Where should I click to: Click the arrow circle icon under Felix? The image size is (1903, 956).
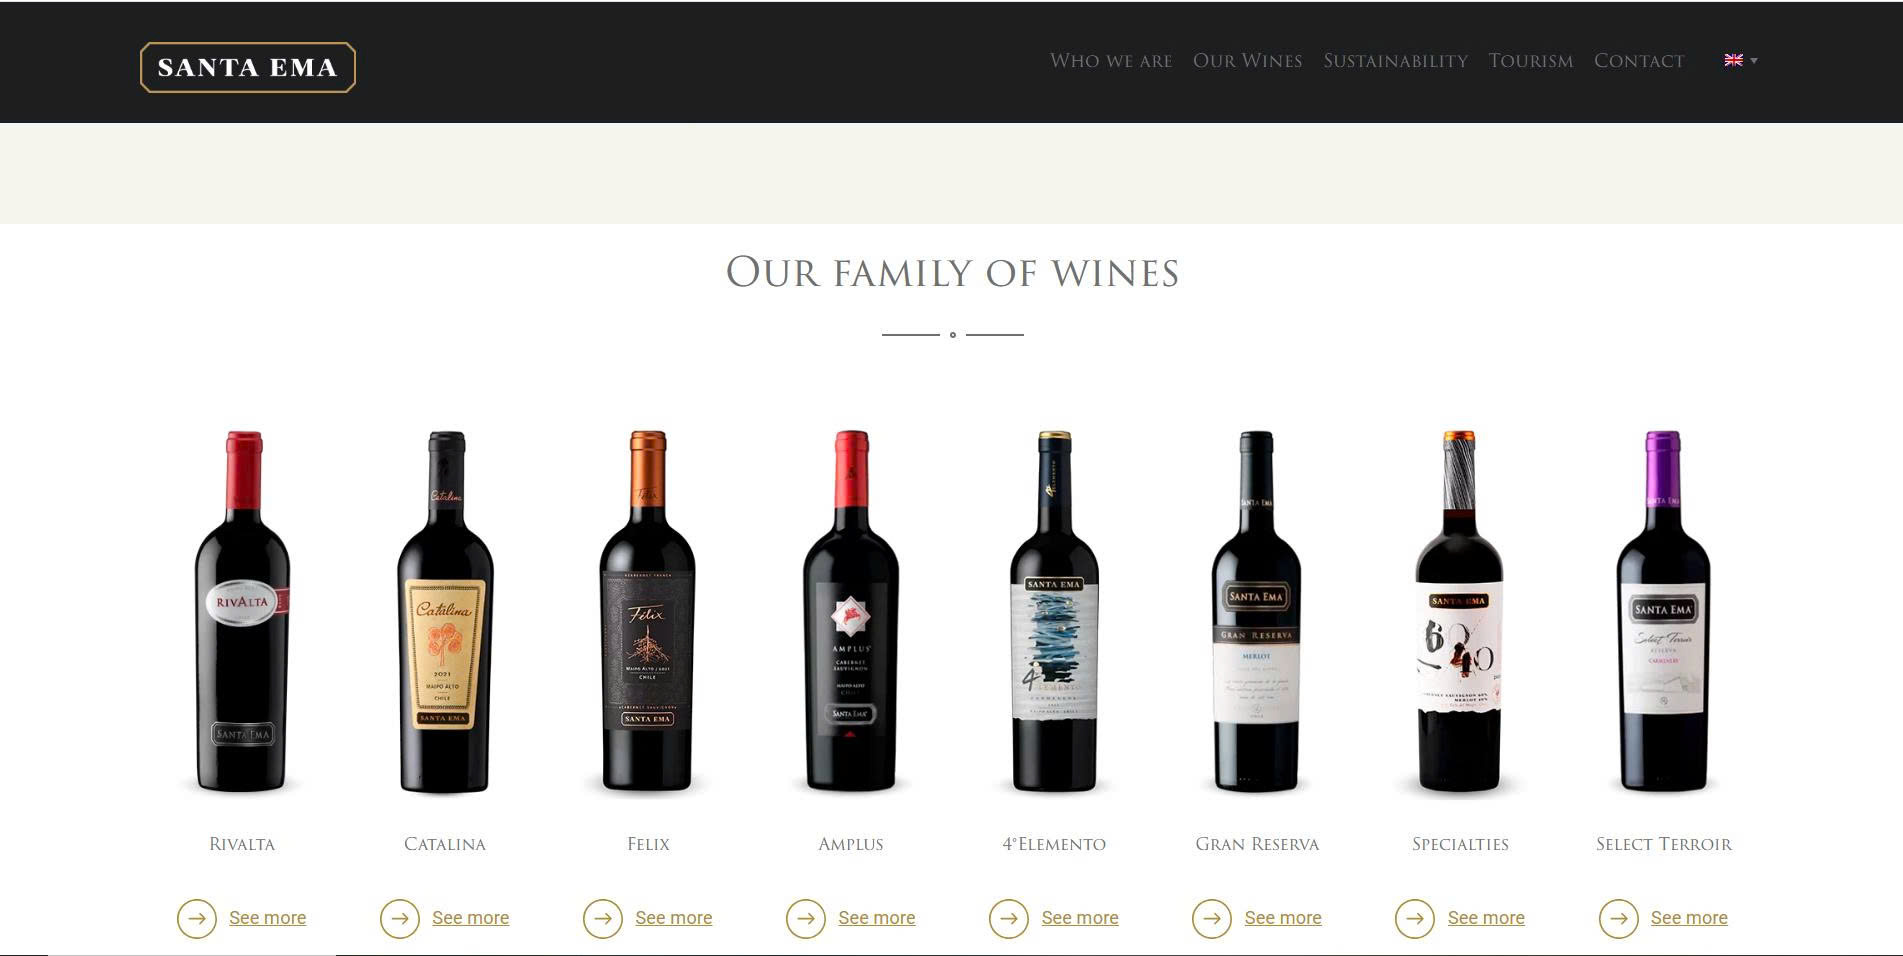(x=603, y=918)
